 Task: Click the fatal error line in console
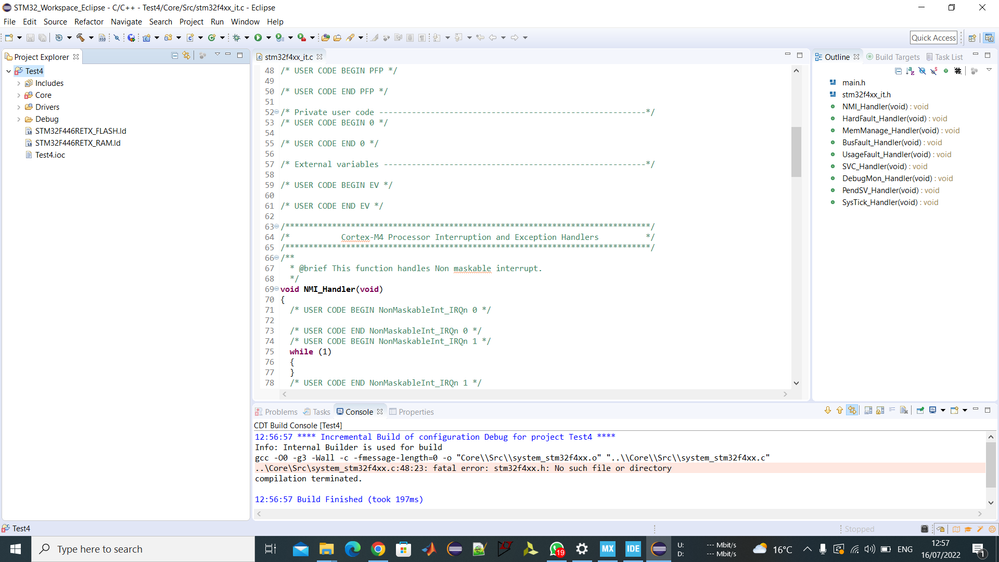point(463,468)
